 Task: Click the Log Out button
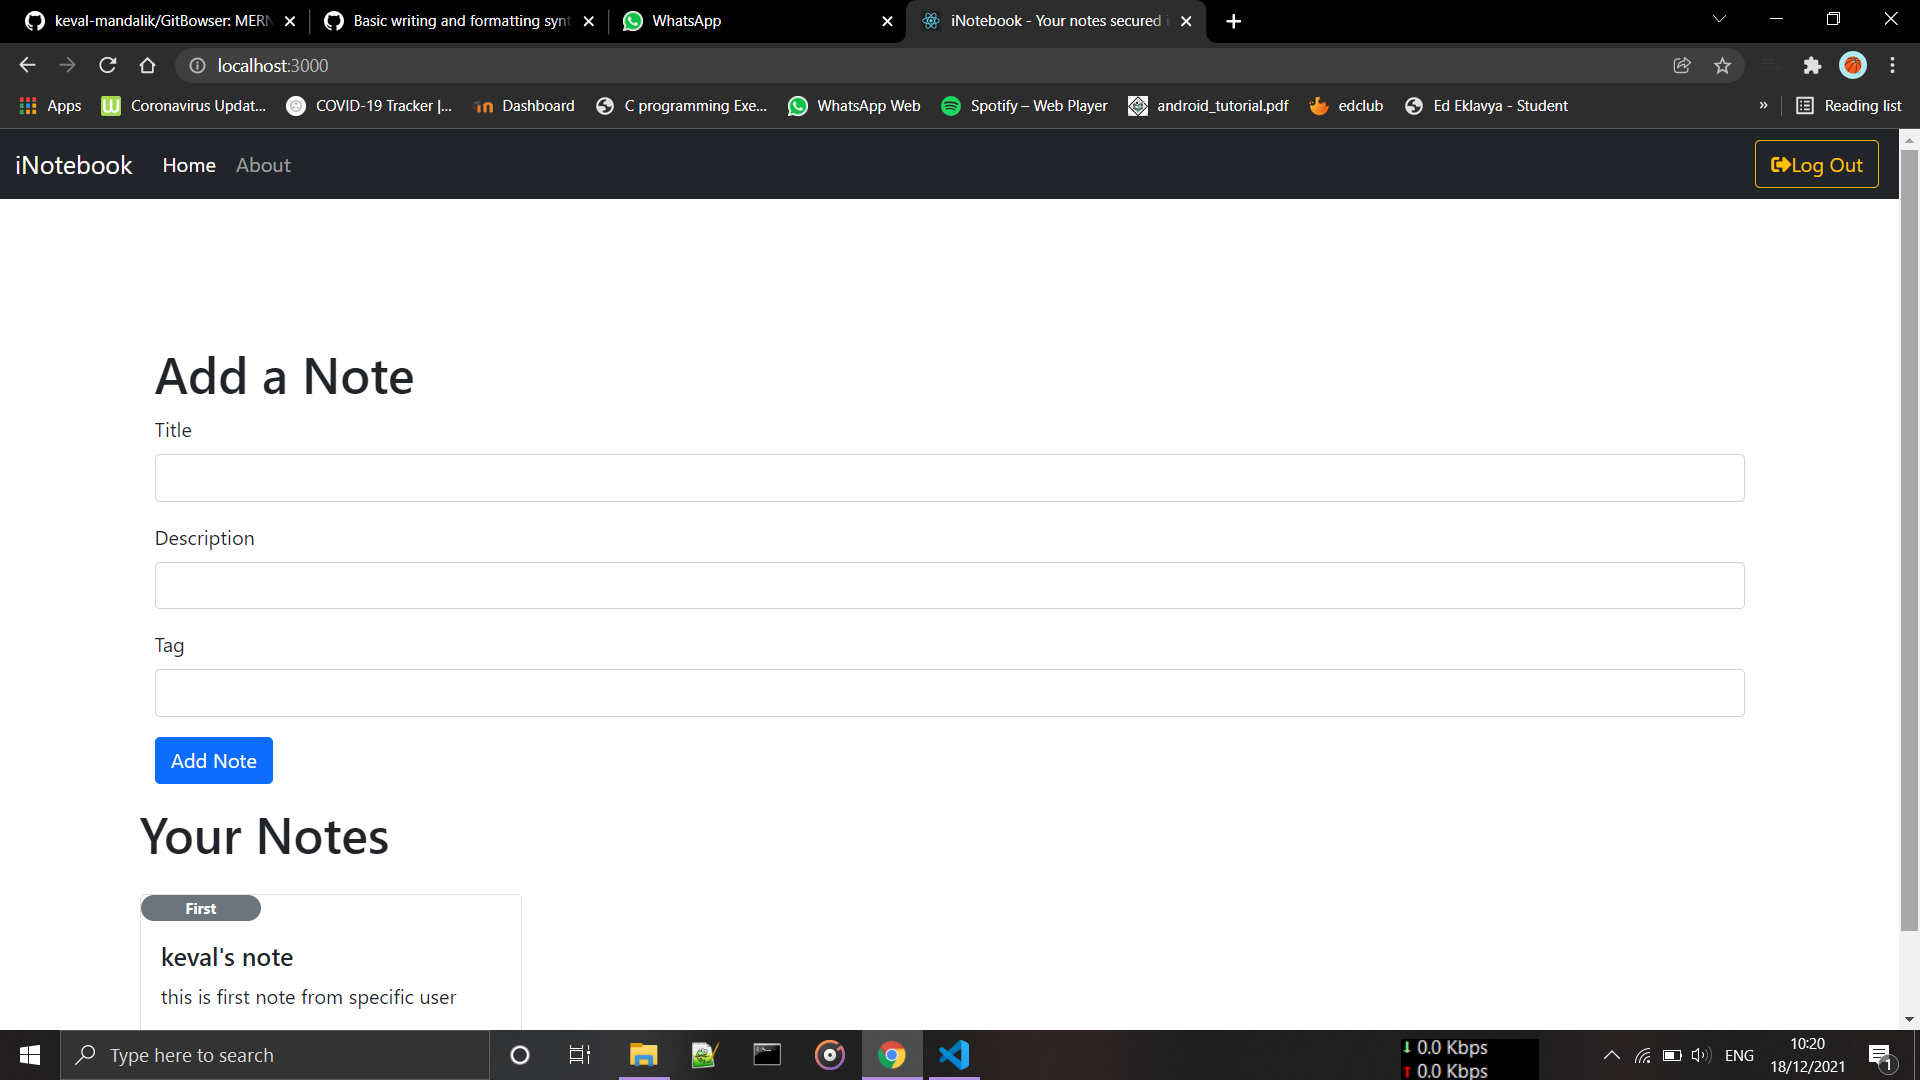[1816, 164]
